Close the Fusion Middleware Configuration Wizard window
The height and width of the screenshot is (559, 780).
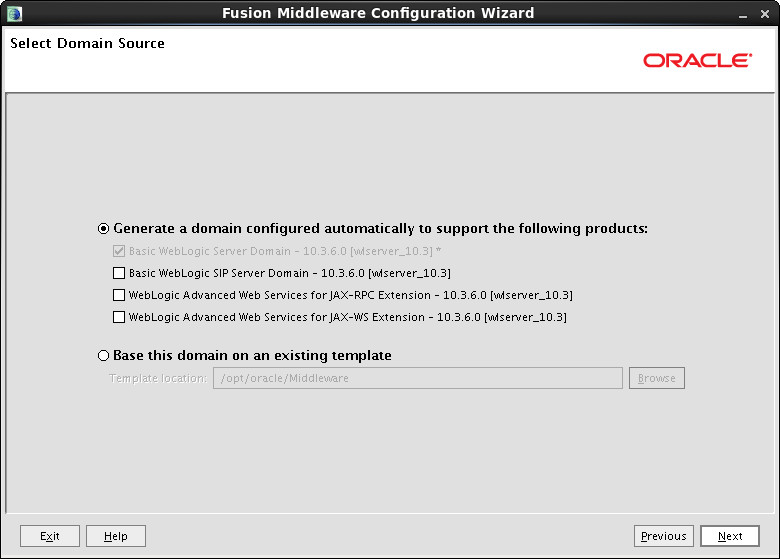click(765, 14)
